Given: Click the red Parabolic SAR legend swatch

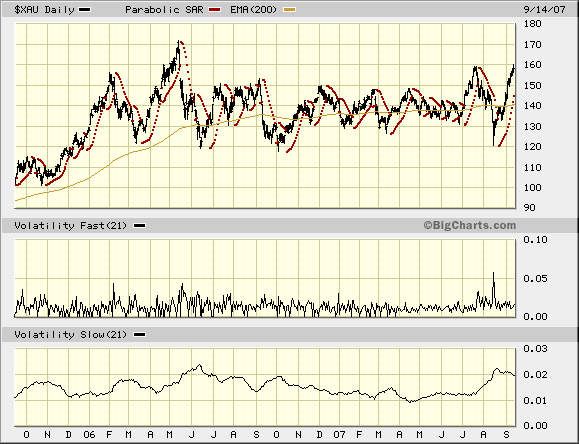Looking at the screenshot, I should (215, 10).
